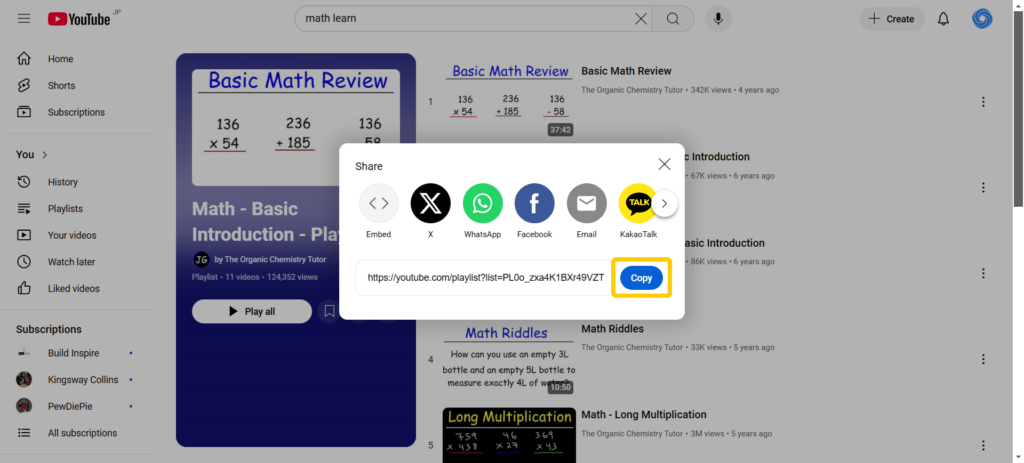The image size is (1024, 463).
Task: Click the X (Twitter) share icon
Action: click(x=430, y=204)
